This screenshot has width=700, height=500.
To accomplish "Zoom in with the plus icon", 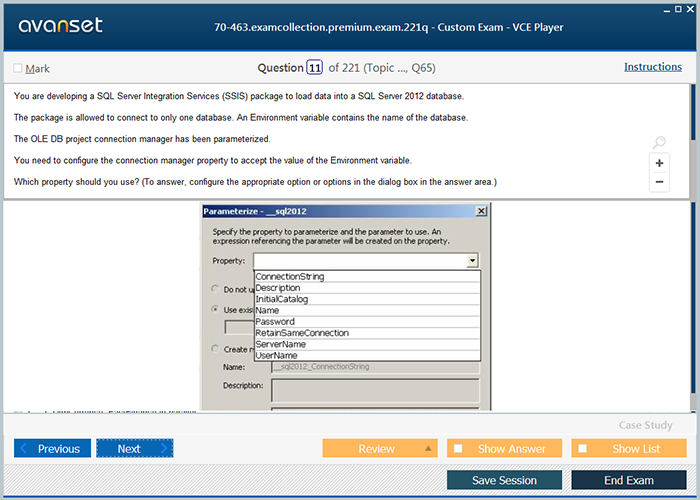I will [x=659, y=163].
